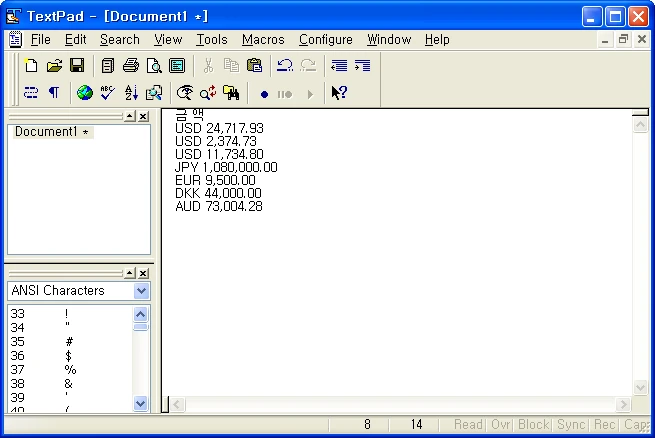Image resolution: width=655 pixels, height=438 pixels.
Task: Open web browser globe icon
Action: tap(85, 93)
